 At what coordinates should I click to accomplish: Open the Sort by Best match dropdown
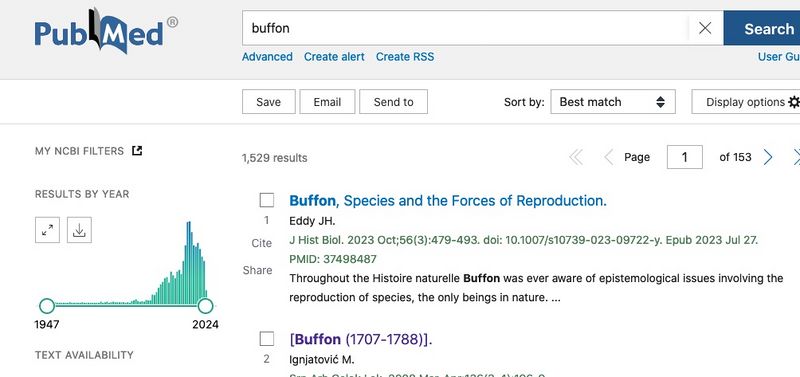click(613, 102)
